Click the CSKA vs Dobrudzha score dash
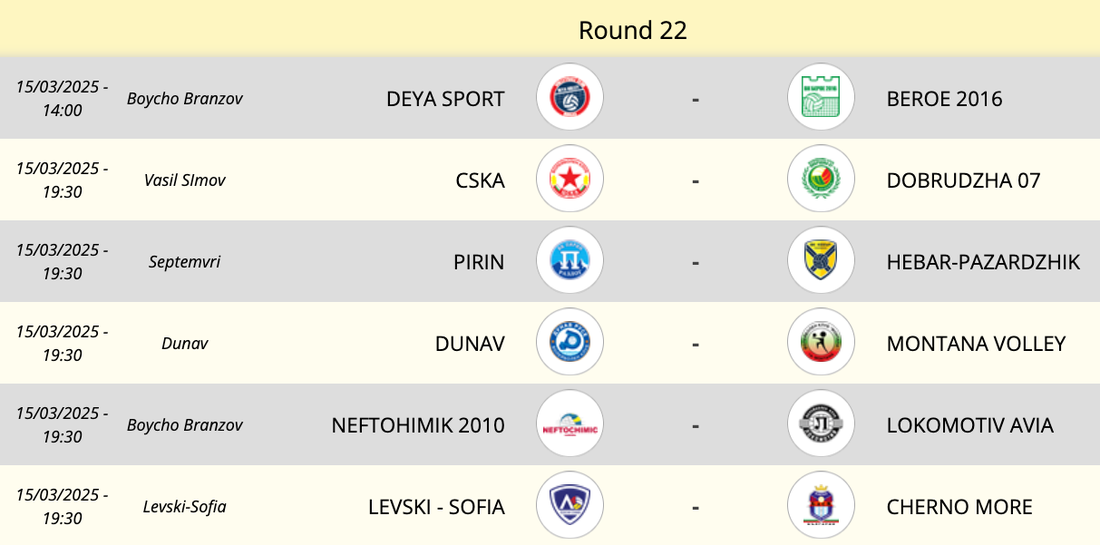Image resolution: width=1100 pixels, height=545 pixels. tap(695, 181)
